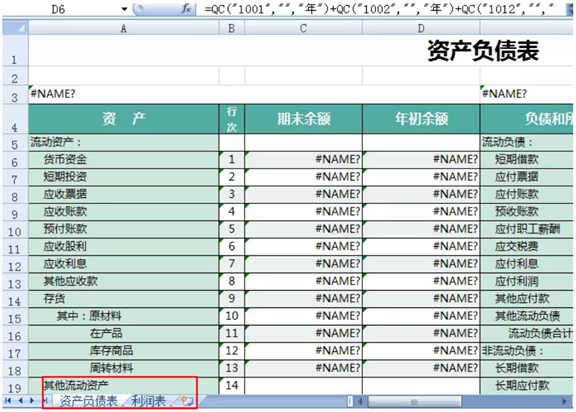Screen dimensions: 576x412
Task: Click next sheet navigation arrow
Action: (32, 401)
